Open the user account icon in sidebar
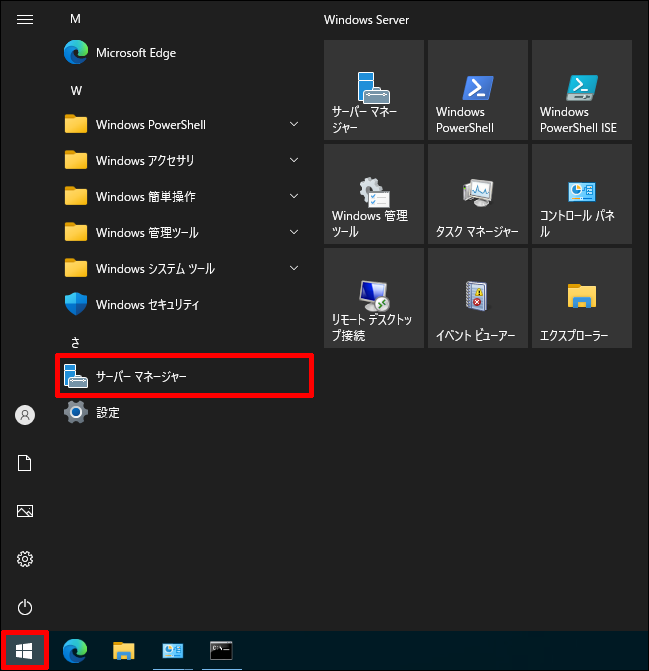The image size is (649, 671). point(25,415)
